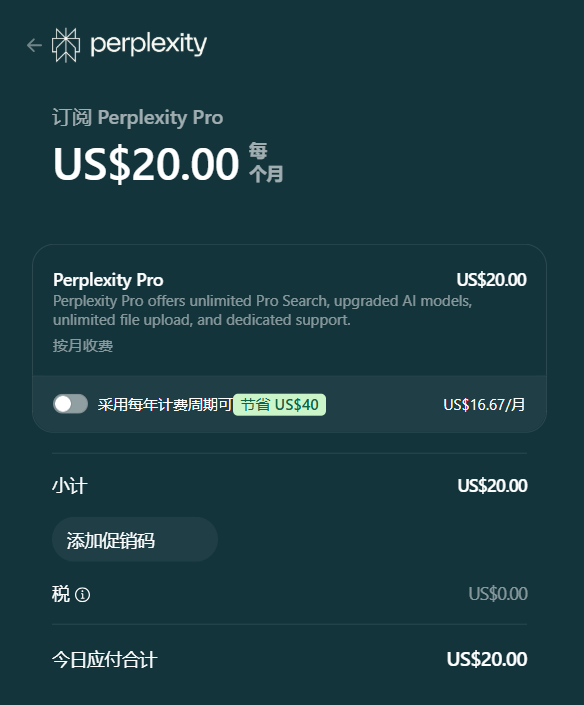The width and height of the screenshot is (584, 705).
Task: Click the Perplexity star logo icon
Action: 66,45
